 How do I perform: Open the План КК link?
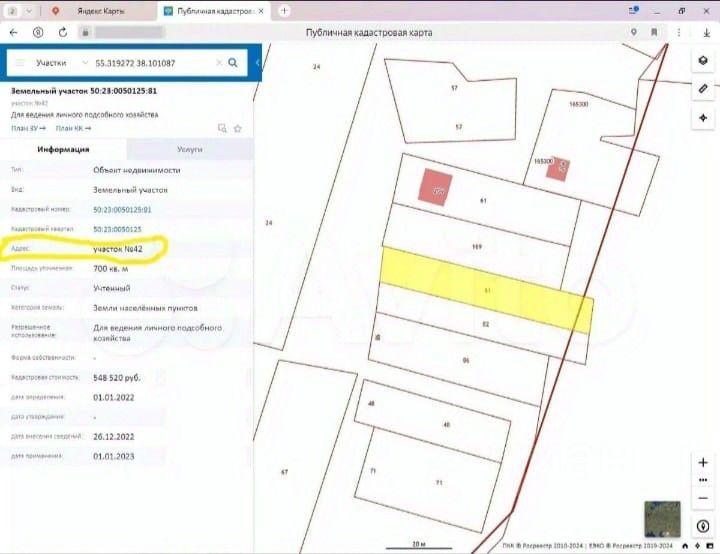[73, 128]
